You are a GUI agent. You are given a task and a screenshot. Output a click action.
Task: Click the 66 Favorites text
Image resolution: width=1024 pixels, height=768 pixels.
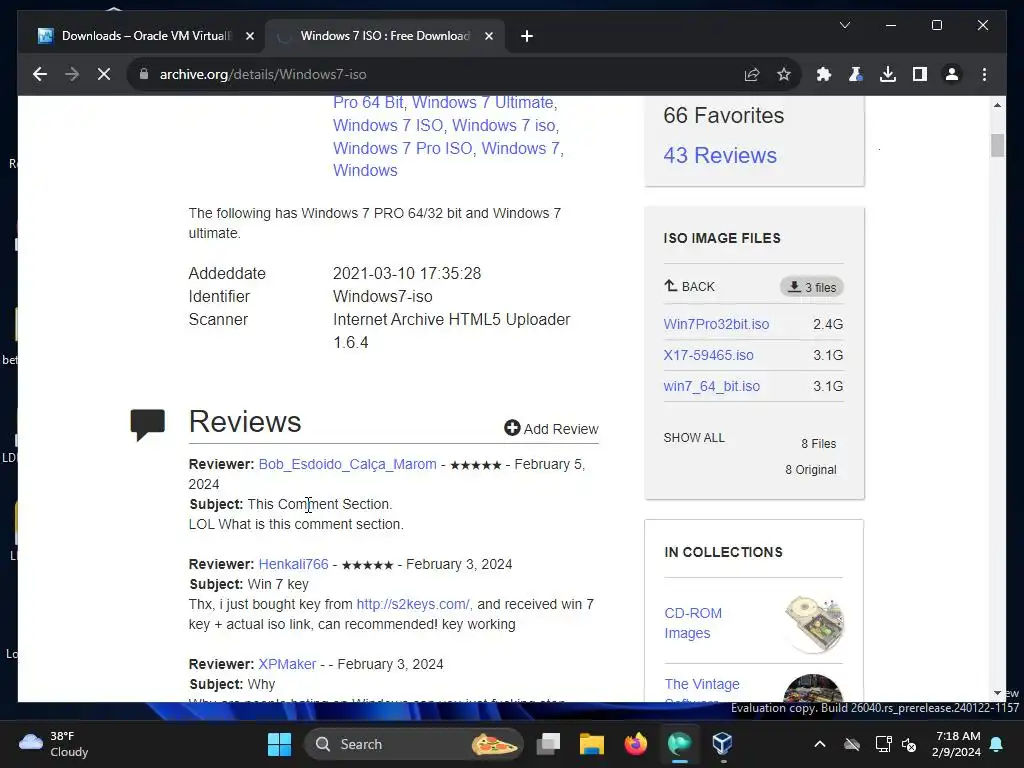(724, 116)
